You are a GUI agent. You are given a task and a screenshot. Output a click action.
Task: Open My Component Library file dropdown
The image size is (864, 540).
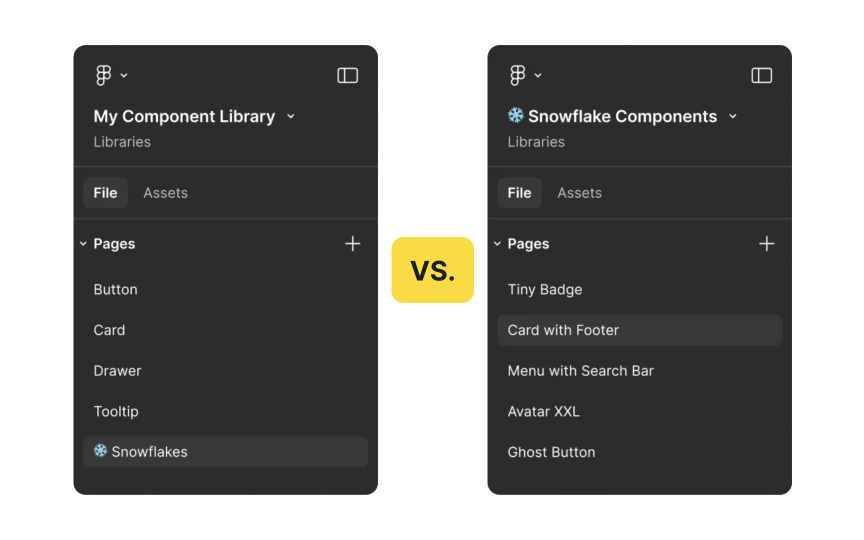point(291,116)
